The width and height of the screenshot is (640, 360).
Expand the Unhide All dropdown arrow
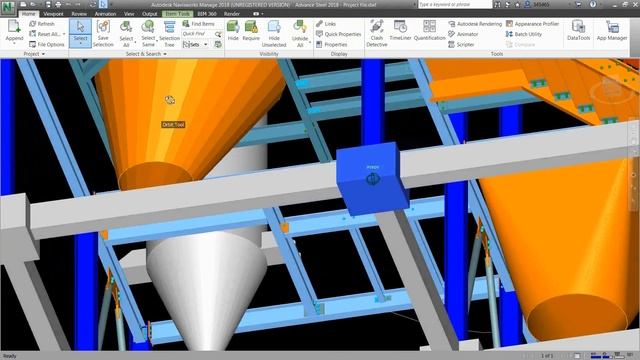(309, 42)
